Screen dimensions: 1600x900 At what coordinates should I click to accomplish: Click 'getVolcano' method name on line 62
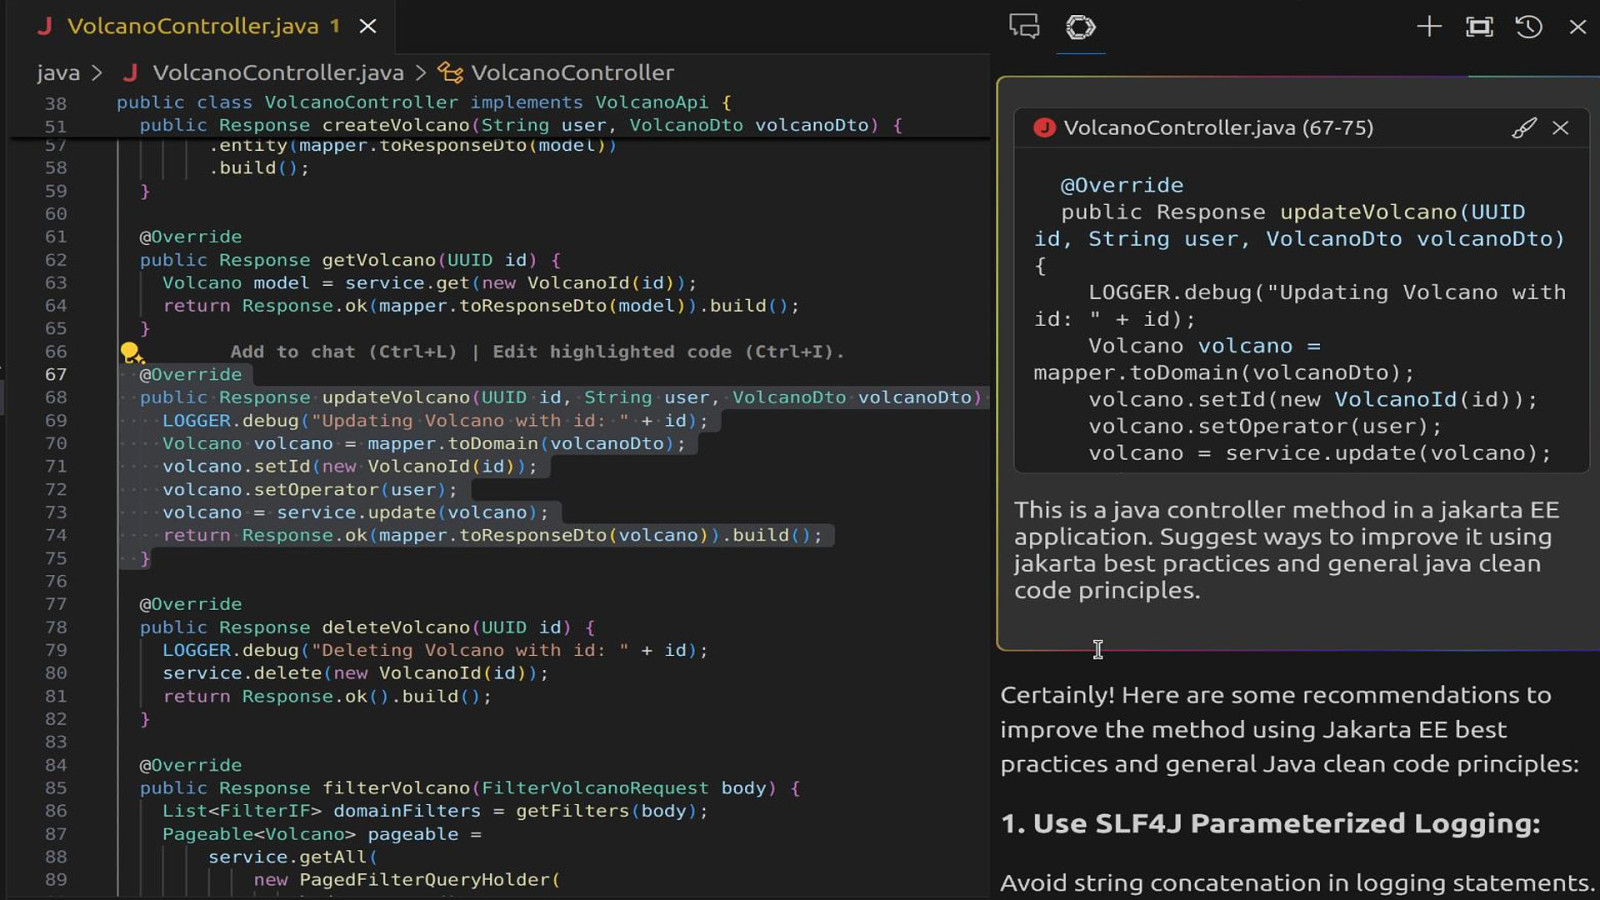pos(379,260)
